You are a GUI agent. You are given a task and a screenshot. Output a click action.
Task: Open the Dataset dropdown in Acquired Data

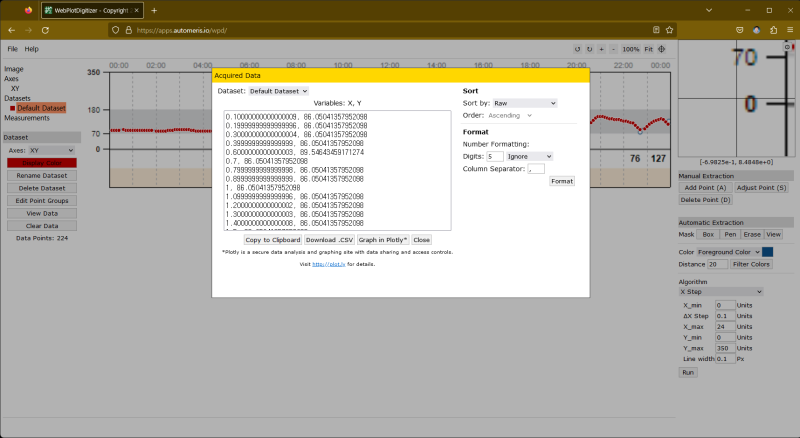[279, 91]
